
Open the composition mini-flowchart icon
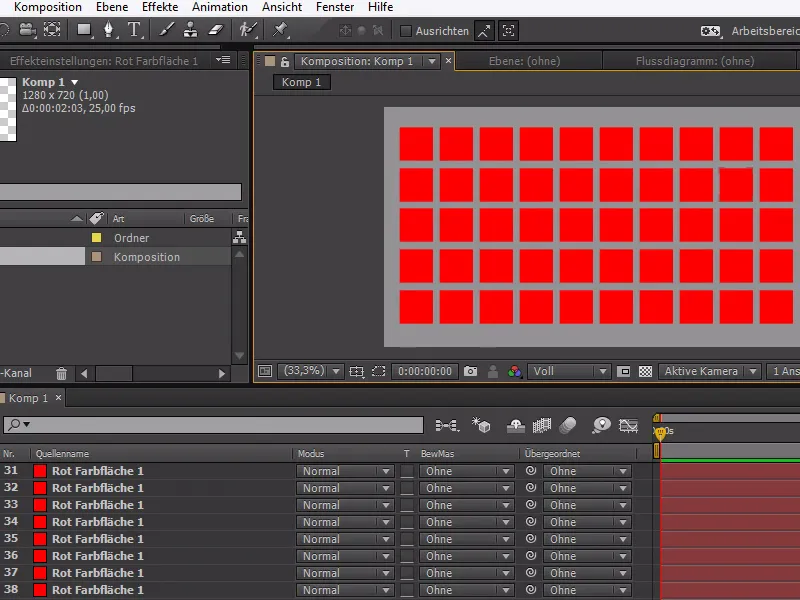[x=447, y=425]
